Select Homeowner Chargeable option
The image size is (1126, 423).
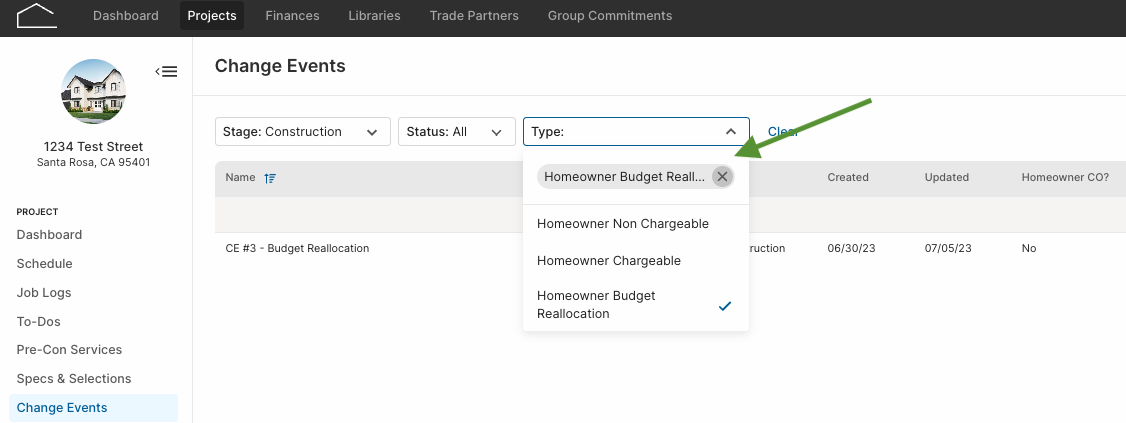(636, 261)
